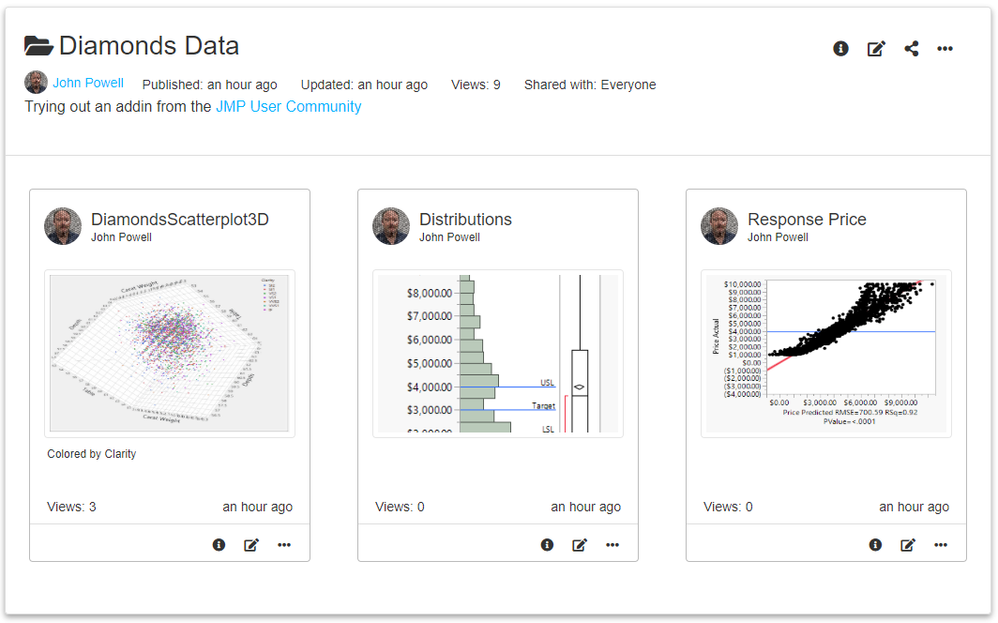Open the Distributions histogram thumbnail
The image size is (998, 623).
[497, 353]
